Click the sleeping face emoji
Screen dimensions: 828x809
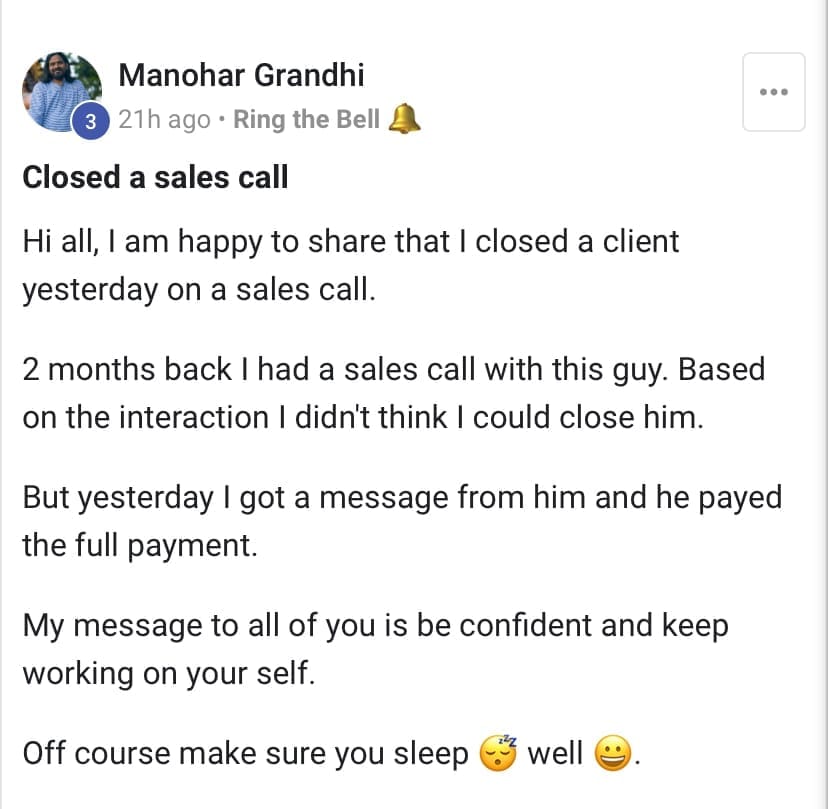pyautogui.click(x=498, y=753)
